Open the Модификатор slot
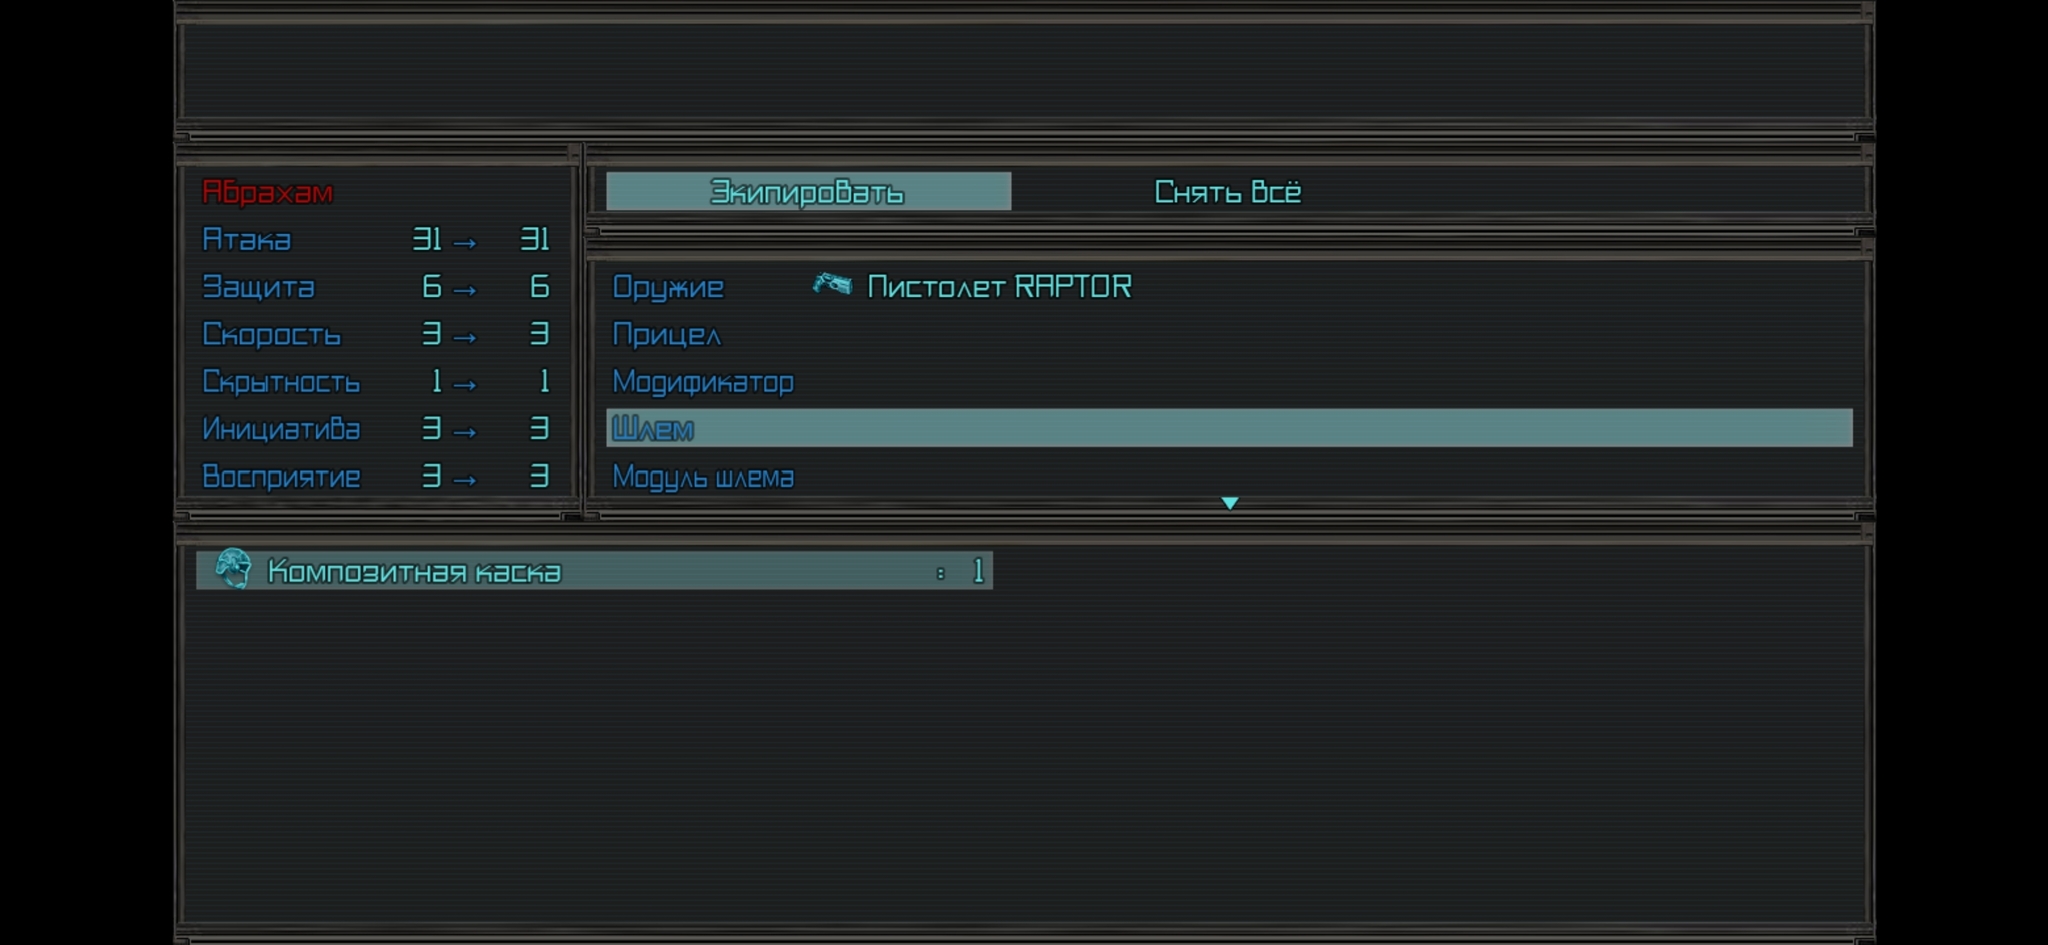Screen dimensions: 2048x945 click(x=702, y=382)
